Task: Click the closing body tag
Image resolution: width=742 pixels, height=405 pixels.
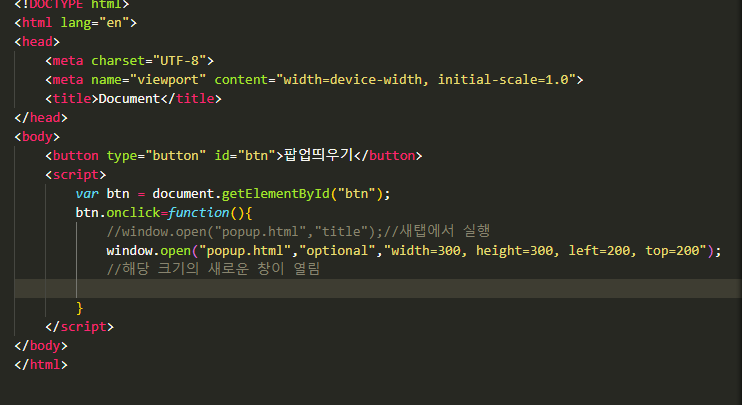Action: click(41, 345)
